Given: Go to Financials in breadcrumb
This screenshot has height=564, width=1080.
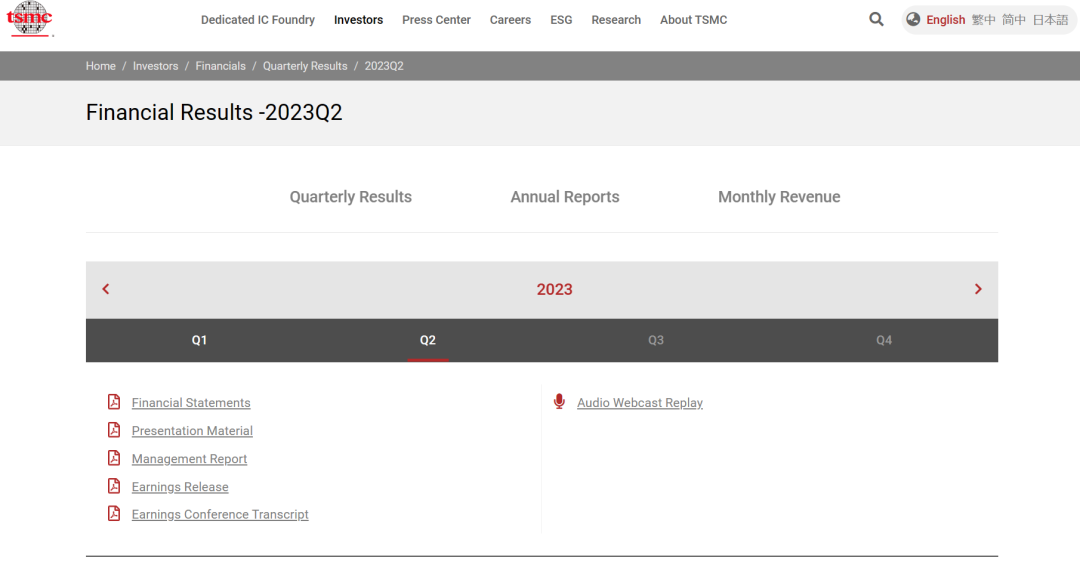Looking at the screenshot, I should (x=220, y=66).
